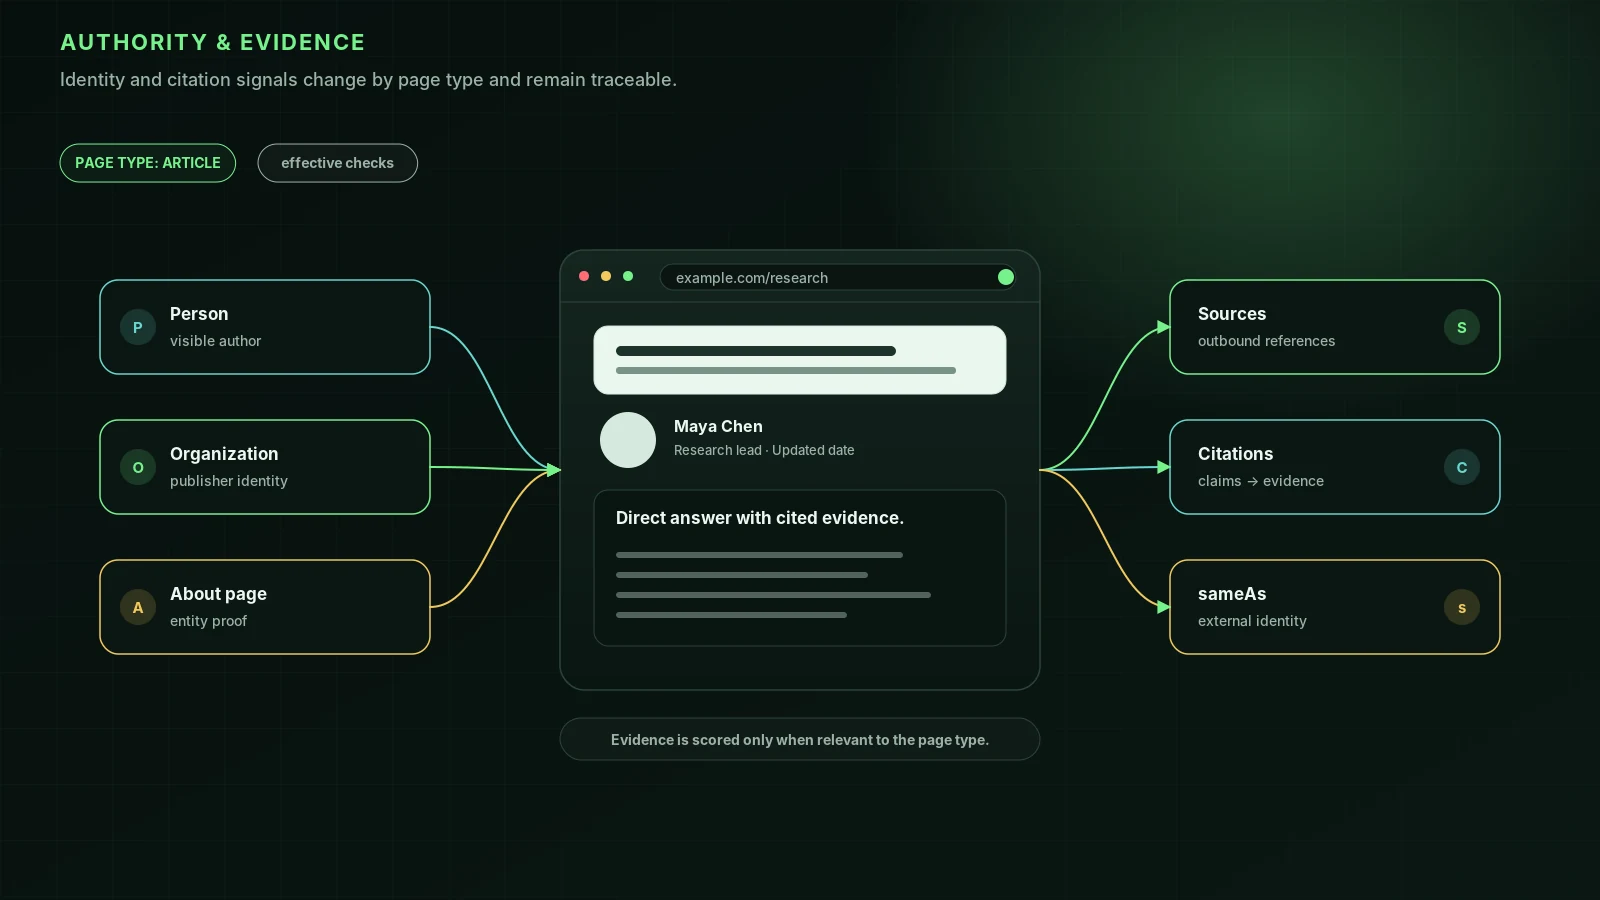Click the 'publisher identity' label
The image size is (1600, 900).
coord(229,481)
